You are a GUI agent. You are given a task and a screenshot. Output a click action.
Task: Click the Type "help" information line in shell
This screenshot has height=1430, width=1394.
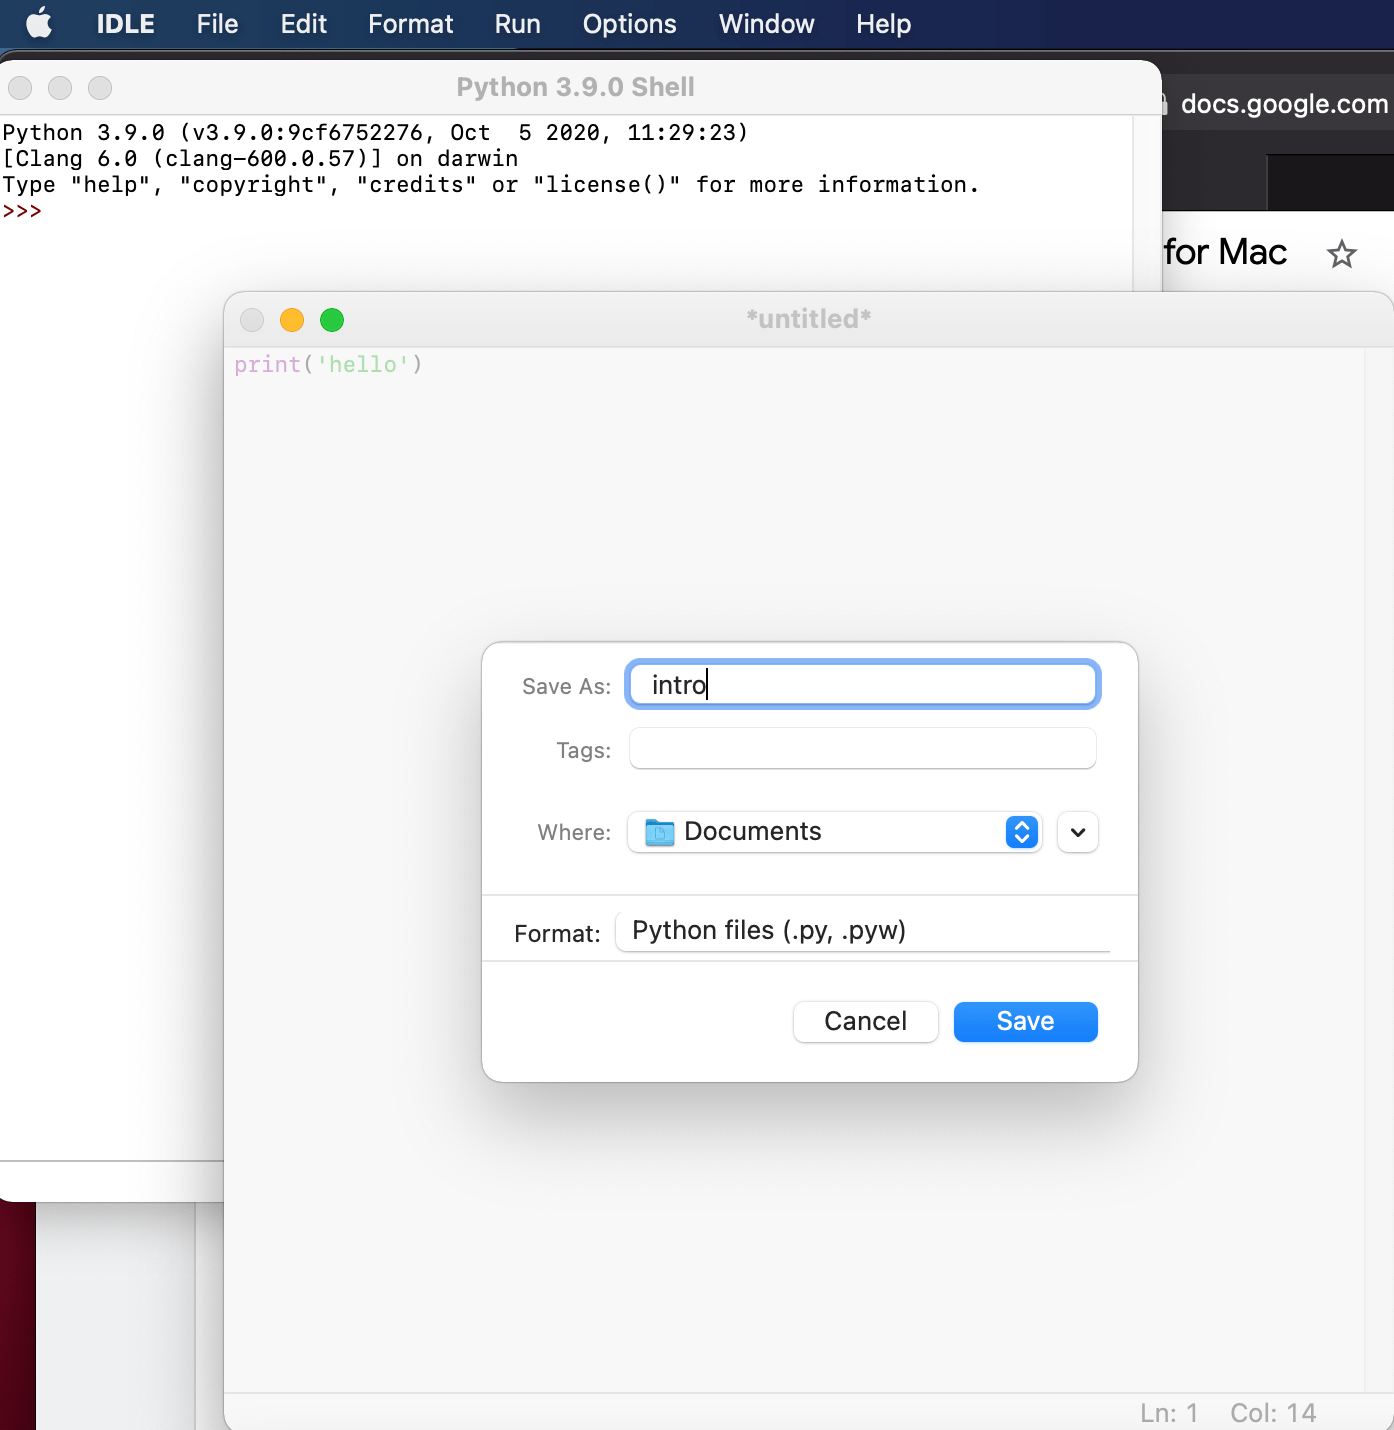coord(490,185)
